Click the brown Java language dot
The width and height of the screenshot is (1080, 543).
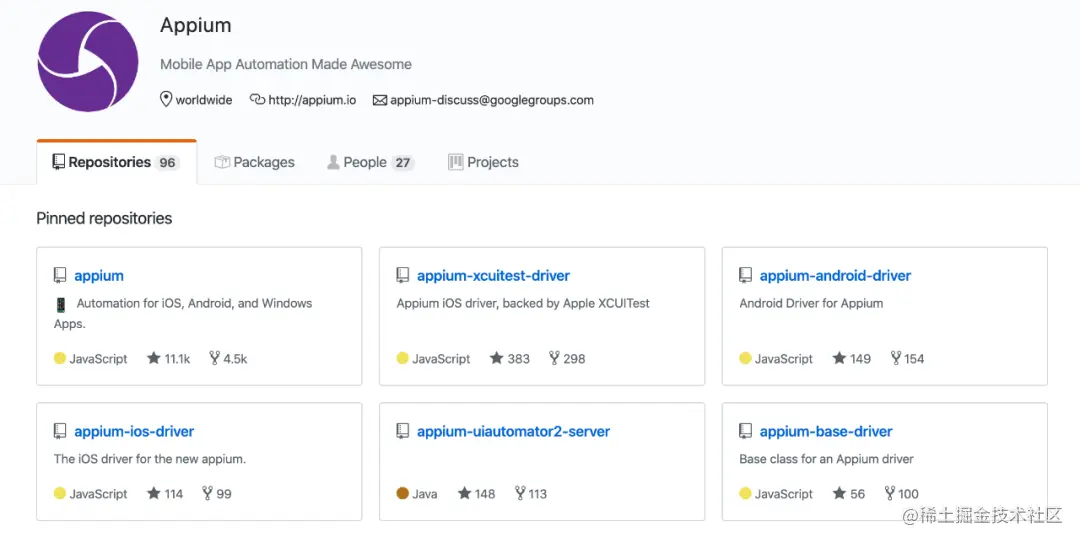pyautogui.click(x=403, y=493)
